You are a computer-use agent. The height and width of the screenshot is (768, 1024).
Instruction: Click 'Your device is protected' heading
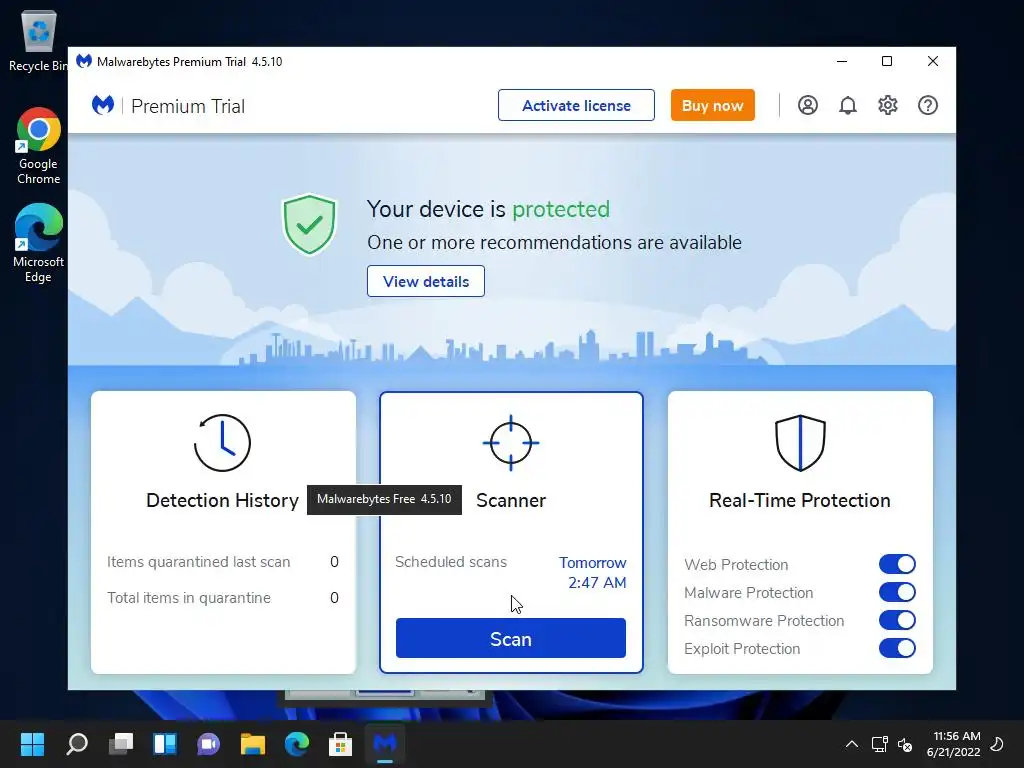tap(488, 209)
